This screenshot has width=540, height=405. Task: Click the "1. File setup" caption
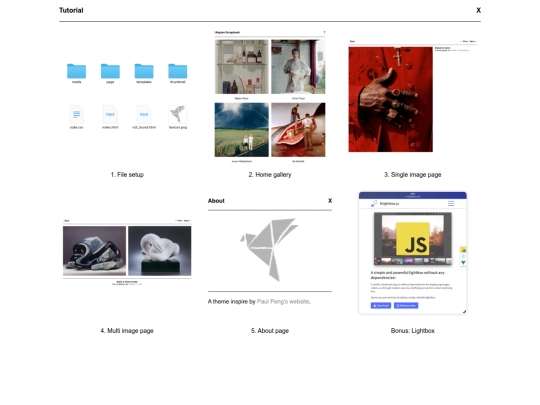click(127, 175)
